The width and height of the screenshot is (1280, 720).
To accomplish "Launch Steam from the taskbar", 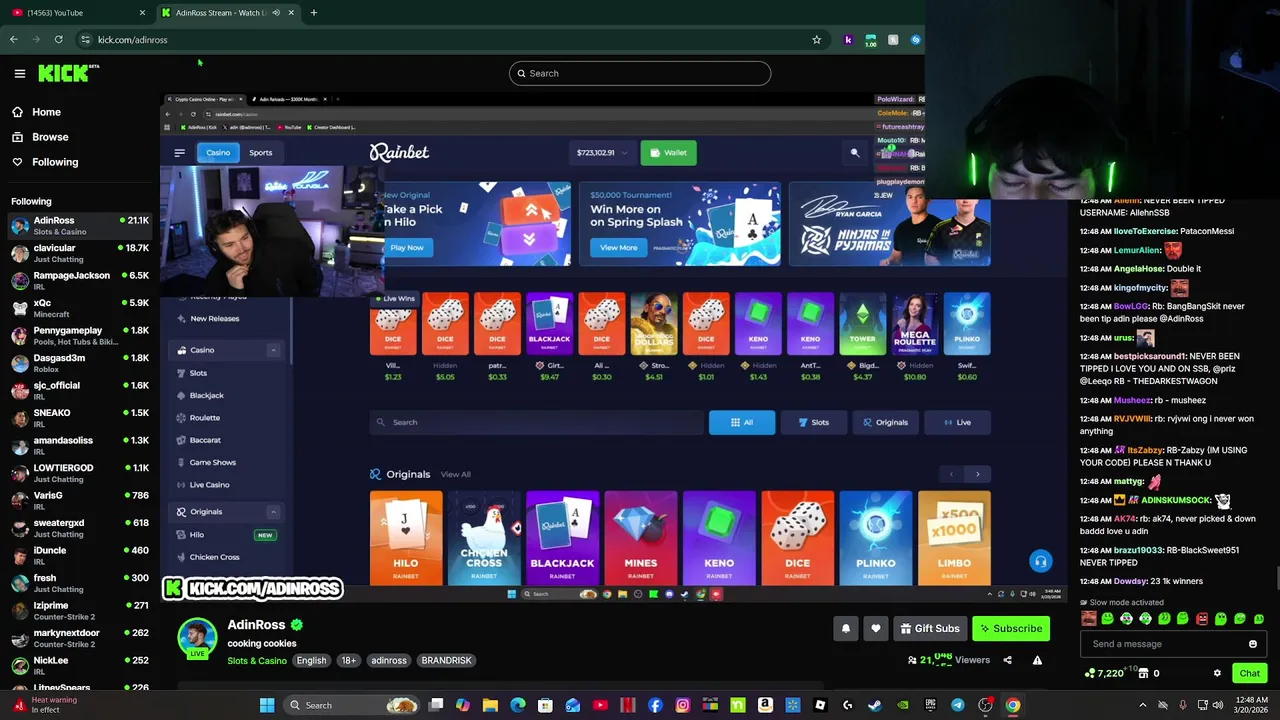I will tap(875, 705).
